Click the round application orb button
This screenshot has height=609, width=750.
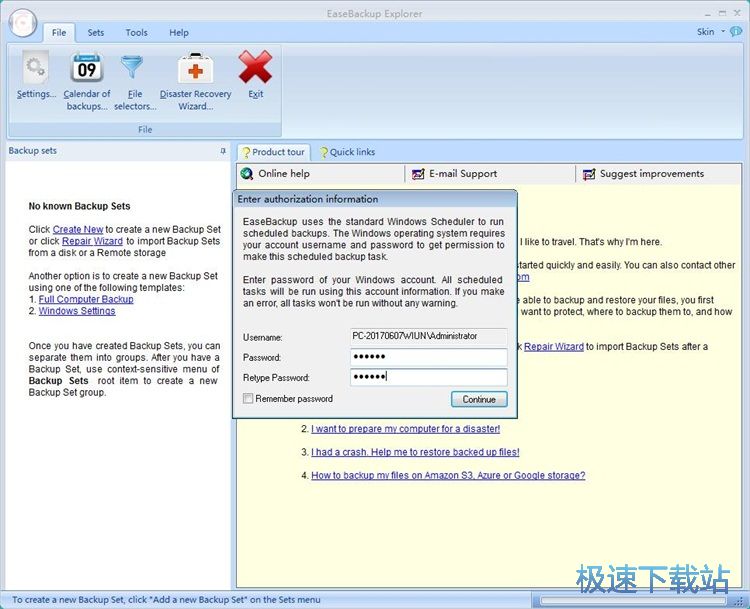[x=22, y=22]
